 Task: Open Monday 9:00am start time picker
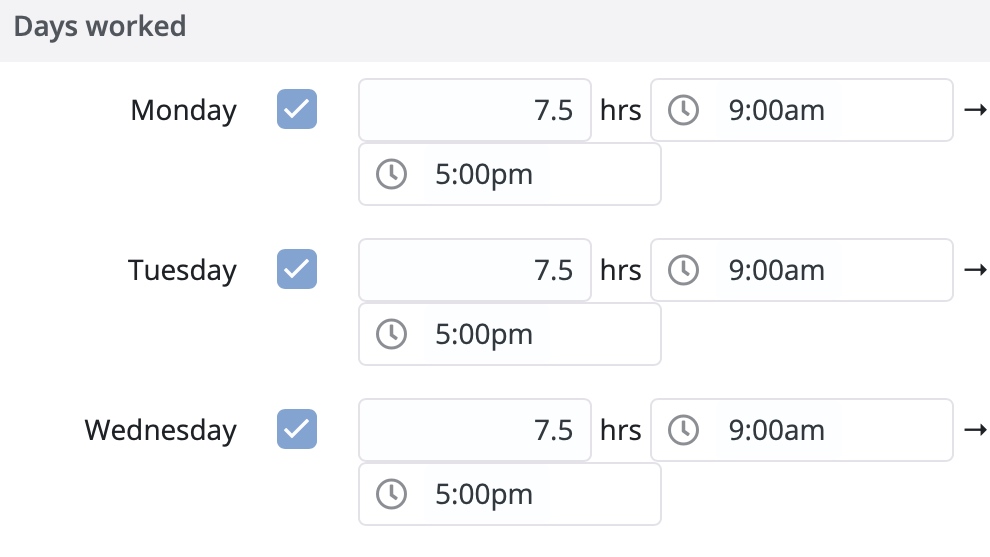pos(802,110)
